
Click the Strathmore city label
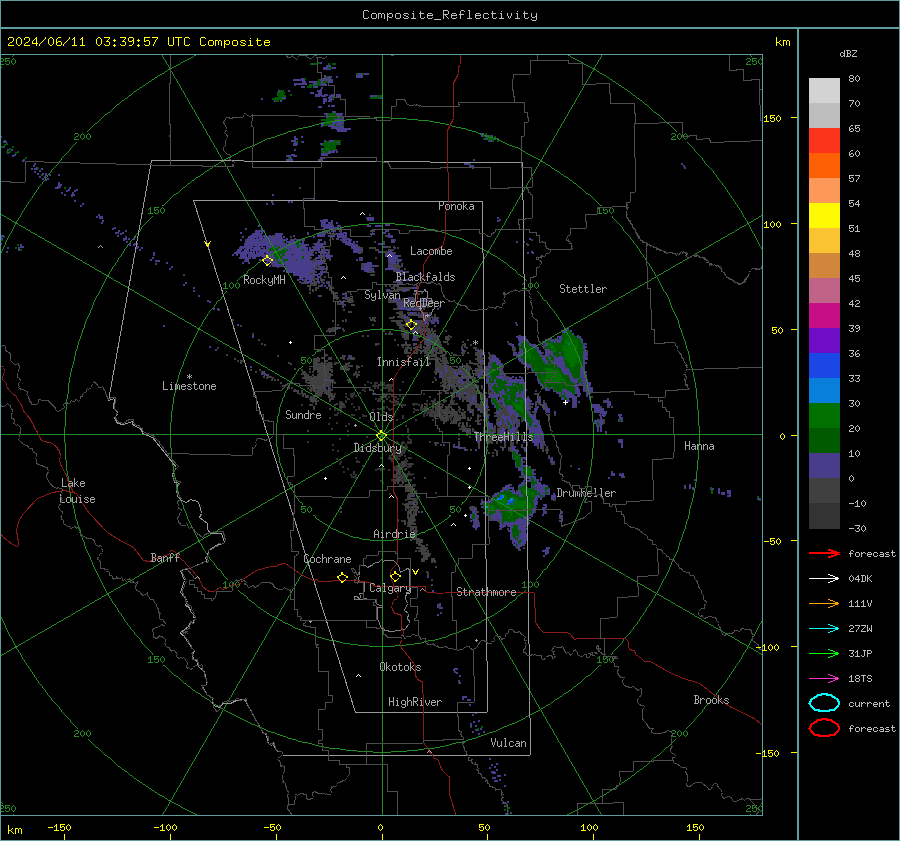[486, 592]
